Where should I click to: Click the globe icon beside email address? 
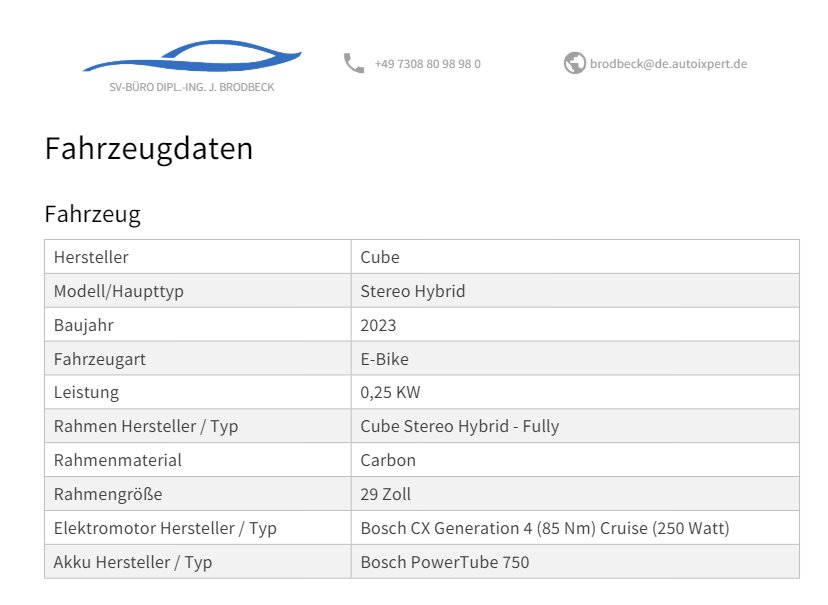[x=575, y=63]
